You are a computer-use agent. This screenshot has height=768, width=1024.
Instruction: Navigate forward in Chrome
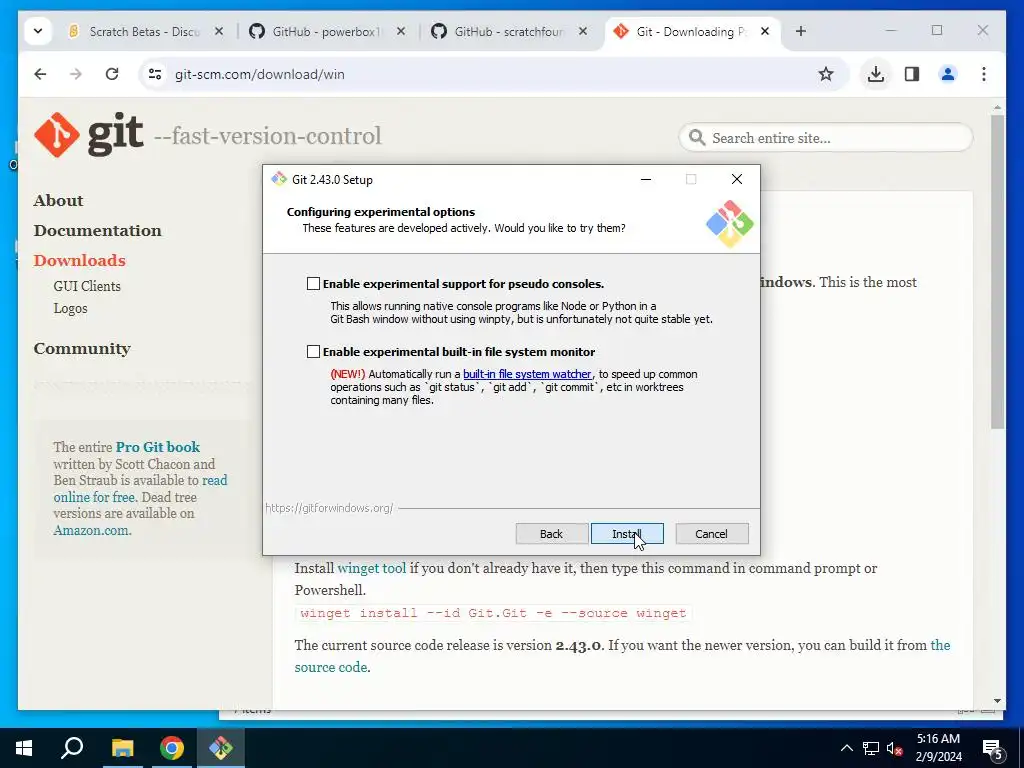pos(76,74)
